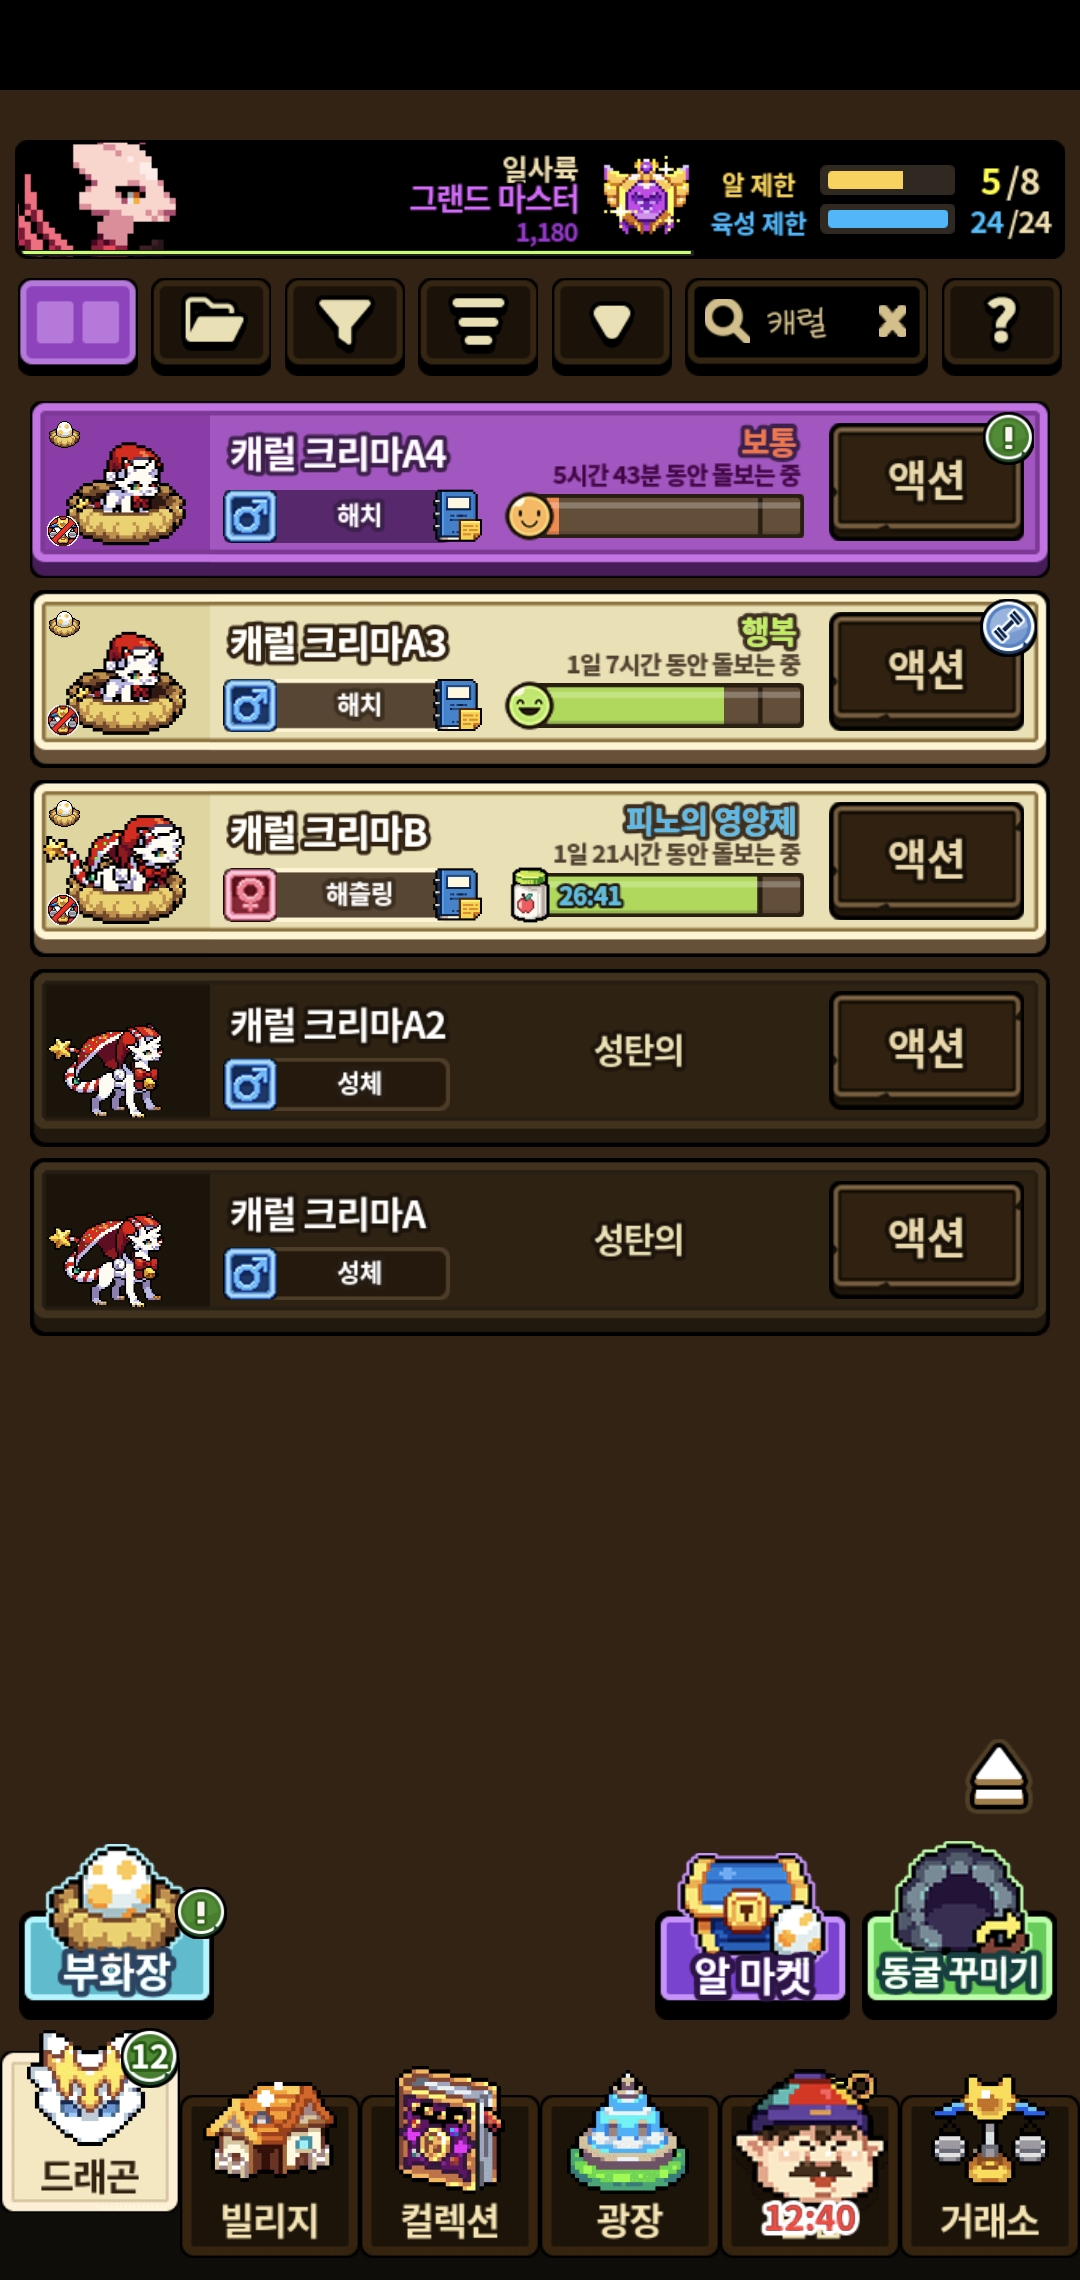Viewport: 1080px width, 2280px height.
Task: Tap 액션 button for 캐럴 크리마A2
Action: coord(927,1049)
